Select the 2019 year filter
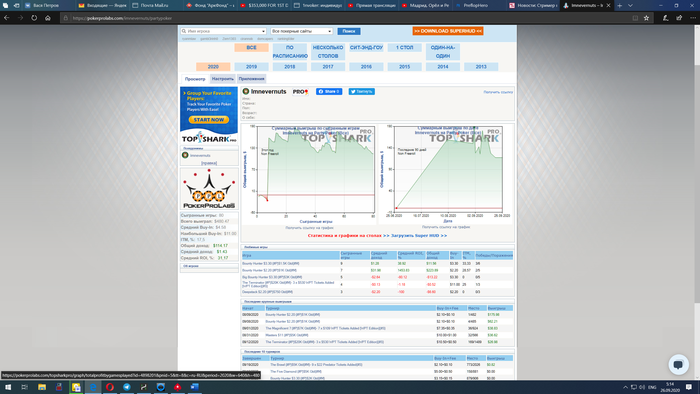Viewport: 700px width, 394px height. [251, 66]
